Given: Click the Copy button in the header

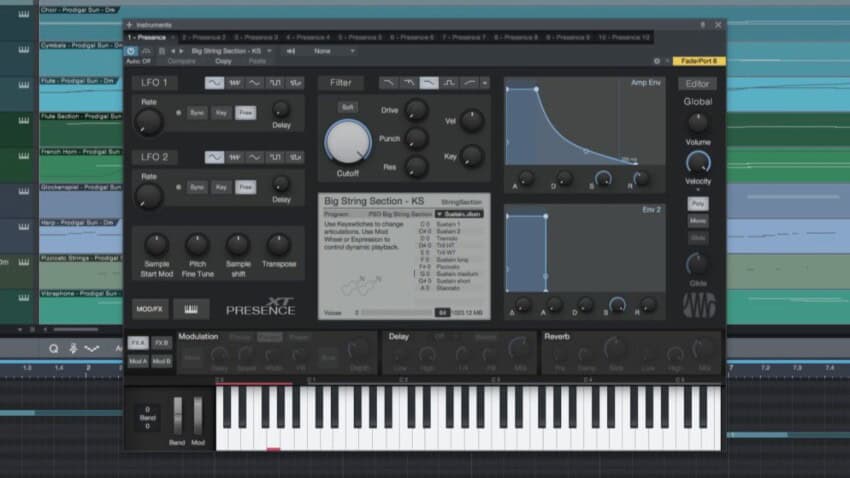Looking at the screenshot, I should (x=223, y=61).
